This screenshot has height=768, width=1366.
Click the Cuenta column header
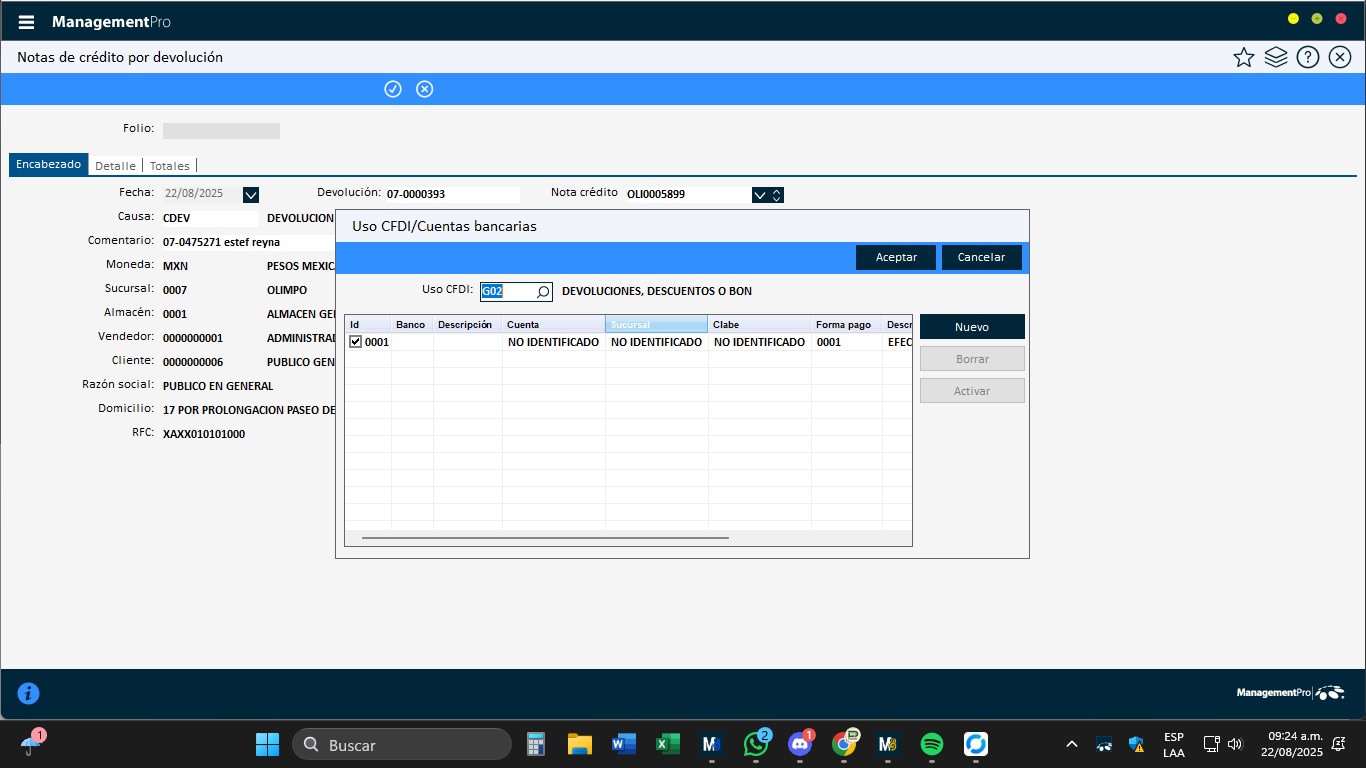point(553,325)
